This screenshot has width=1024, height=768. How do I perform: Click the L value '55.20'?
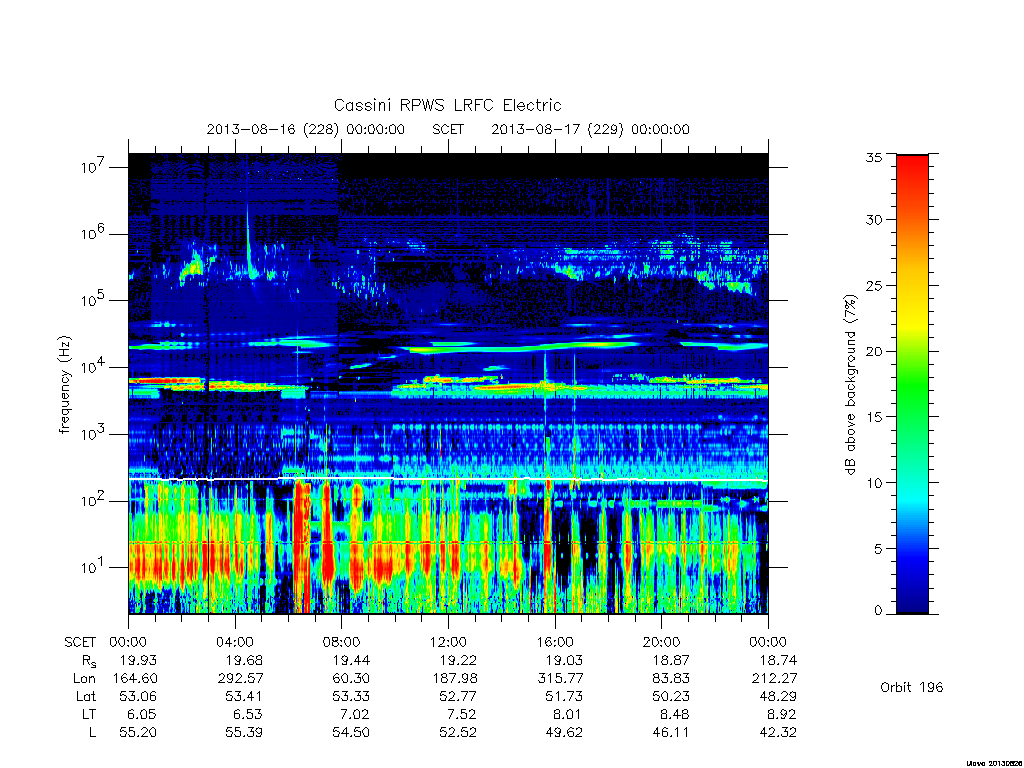pos(138,733)
